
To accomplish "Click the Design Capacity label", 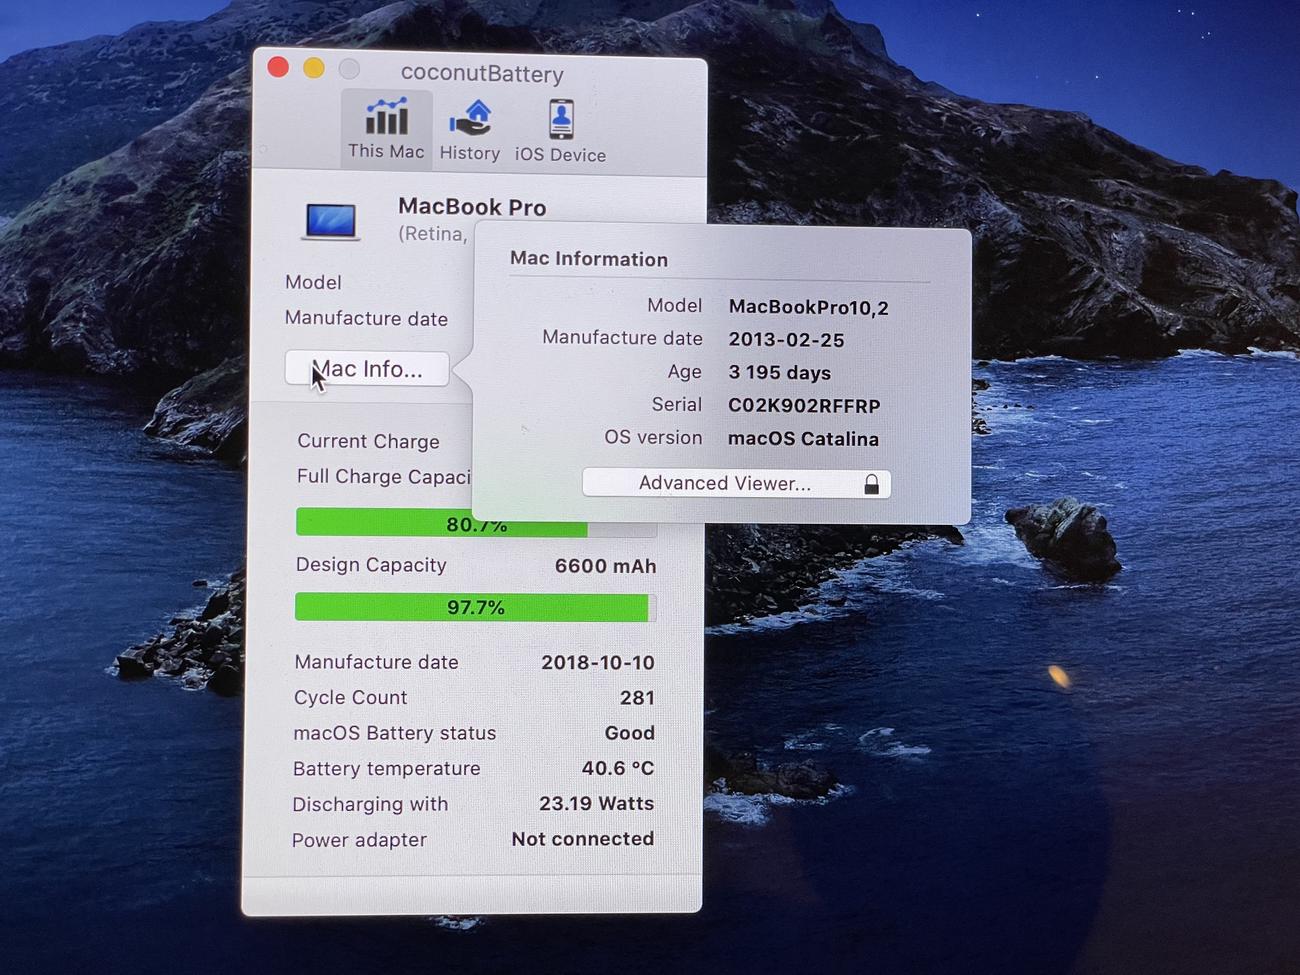I will [371, 565].
